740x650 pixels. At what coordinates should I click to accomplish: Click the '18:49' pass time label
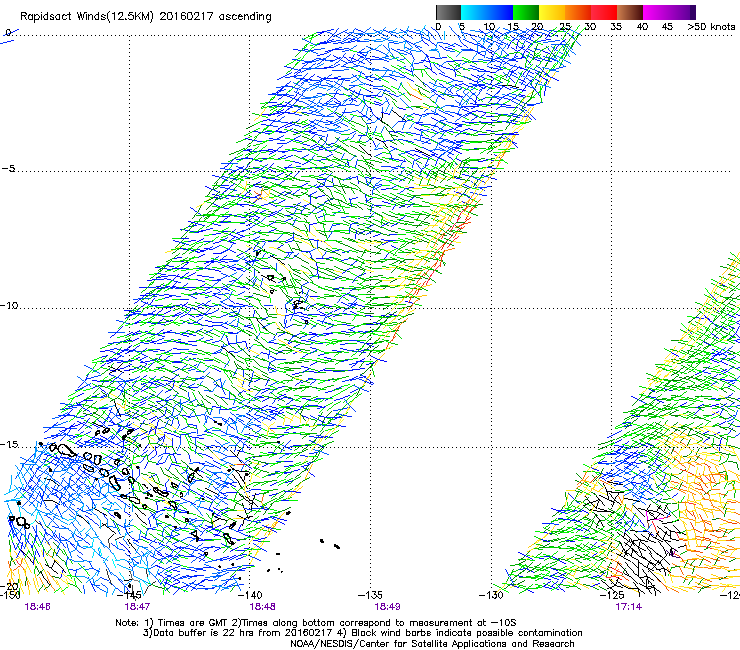[x=387, y=607]
